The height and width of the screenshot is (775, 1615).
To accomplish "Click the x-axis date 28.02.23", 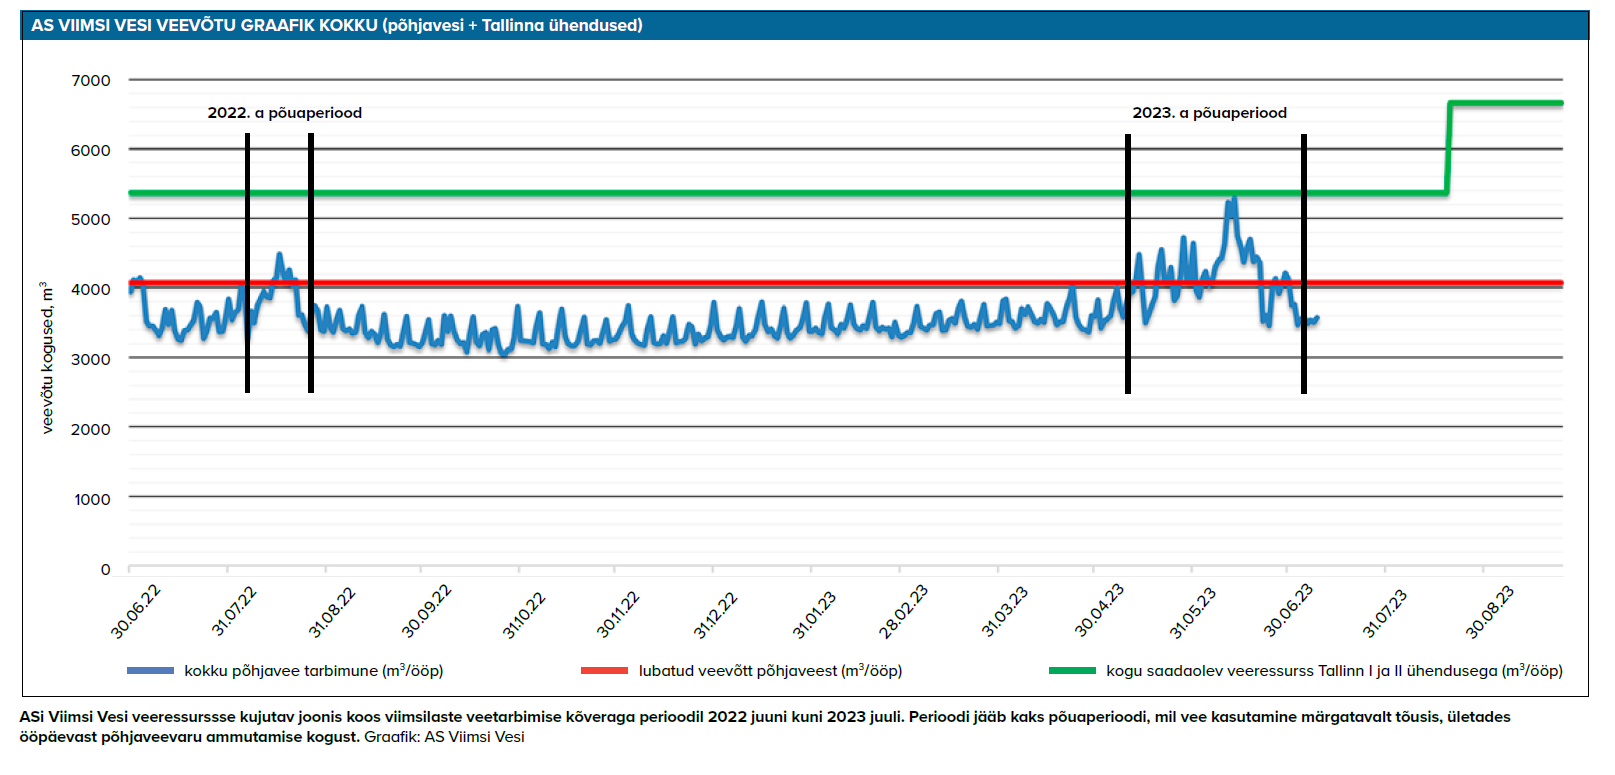I will 904,612.
